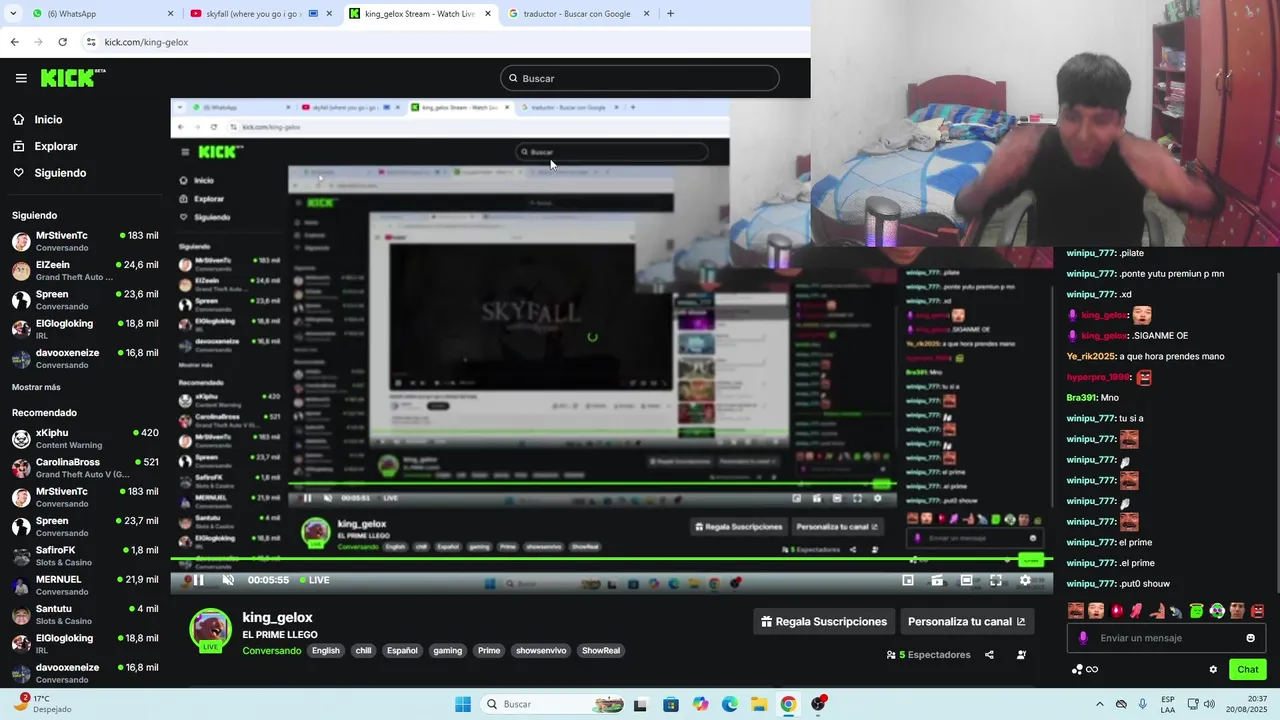Unmute the stream volume icon
The image size is (1280, 720).
point(228,580)
